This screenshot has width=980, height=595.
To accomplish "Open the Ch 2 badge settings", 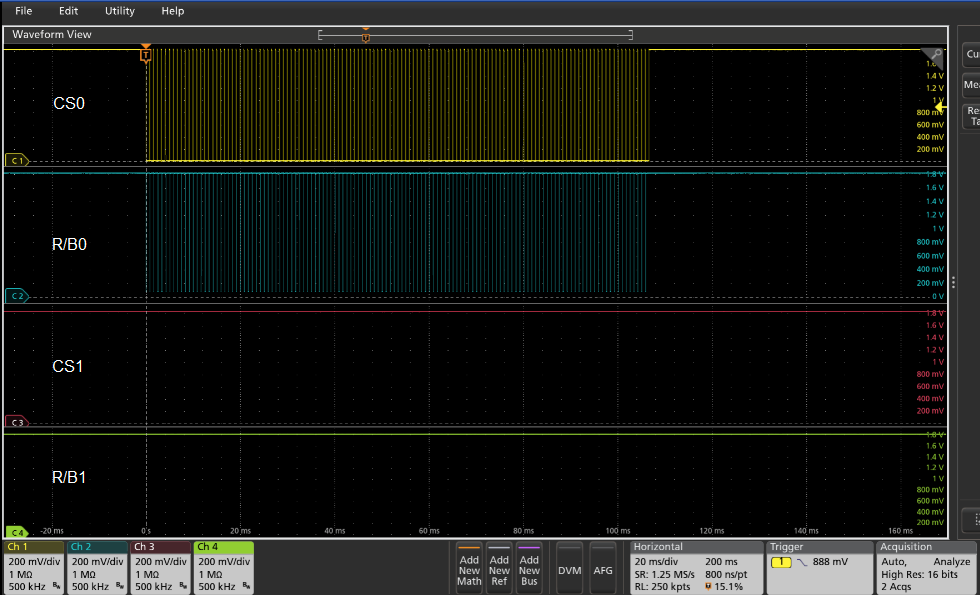I will (x=95, y=568).
